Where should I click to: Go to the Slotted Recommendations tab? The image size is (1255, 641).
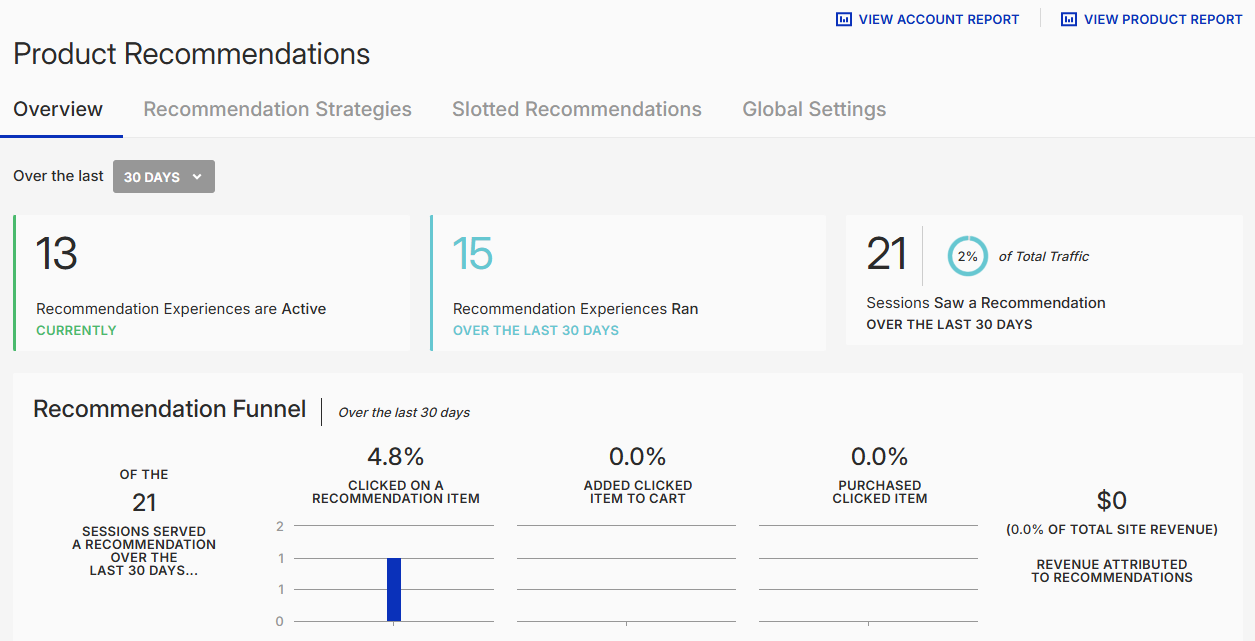pyautogui.click(x=576, y=109)
